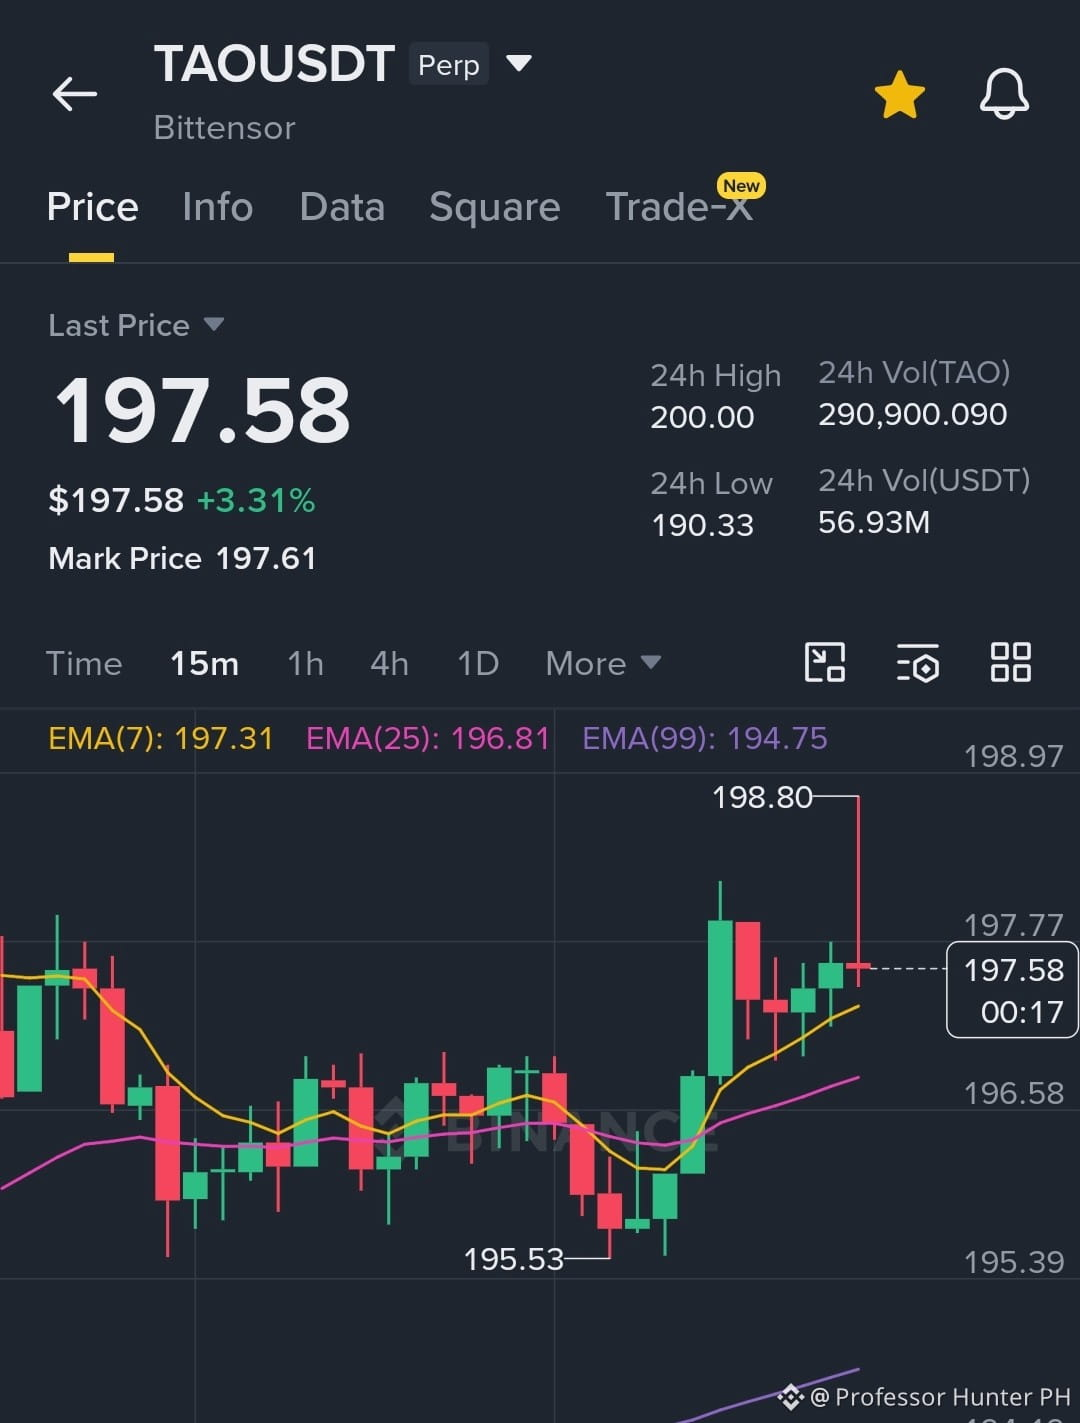The image size is (1080, 1423).
Task: Open the Square tab
Action: tap(494, 207)
